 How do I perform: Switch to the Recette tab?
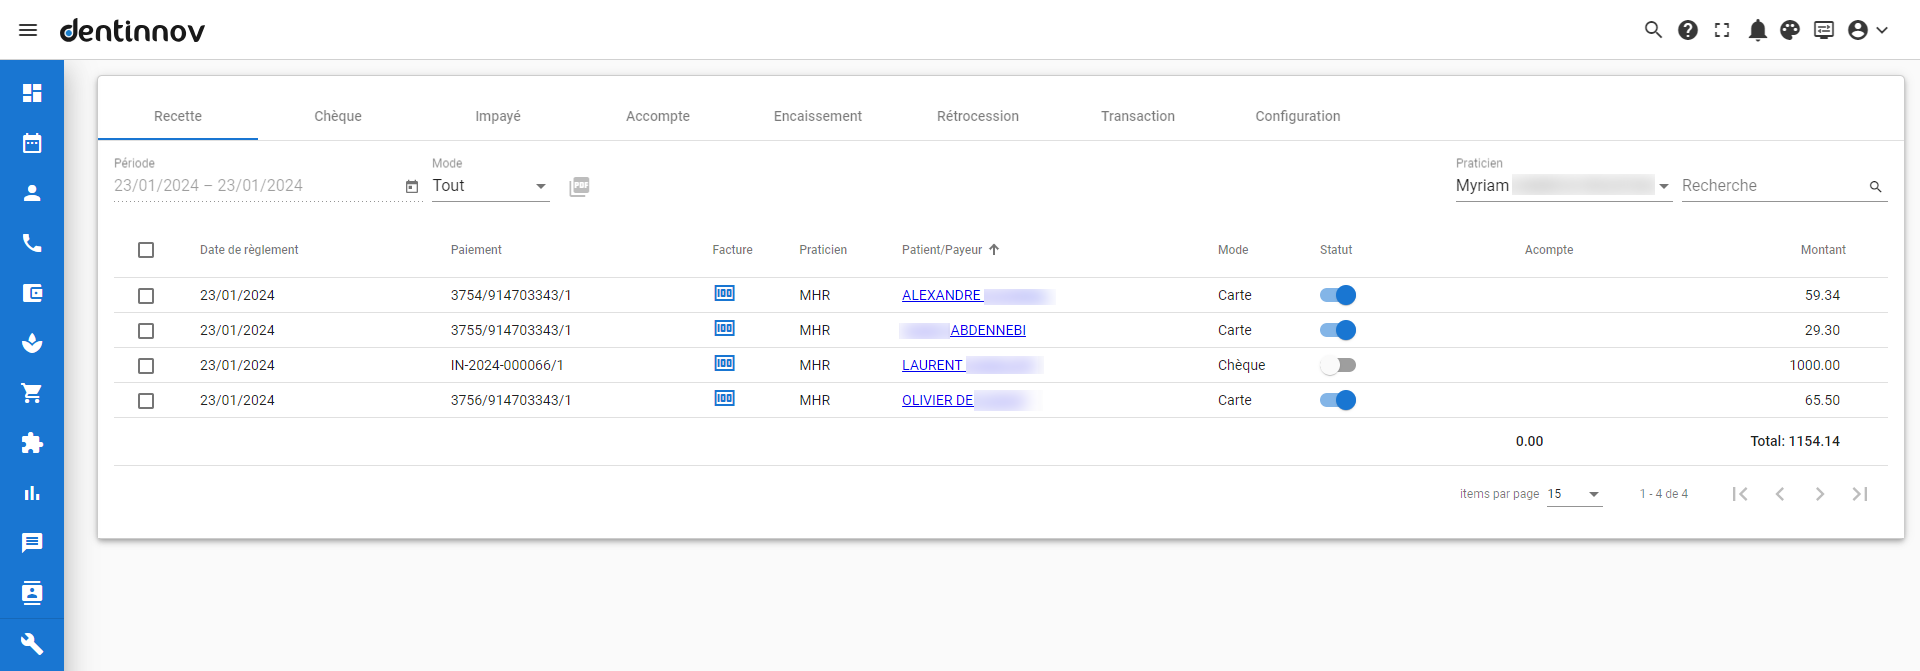(x=178, y=116)
